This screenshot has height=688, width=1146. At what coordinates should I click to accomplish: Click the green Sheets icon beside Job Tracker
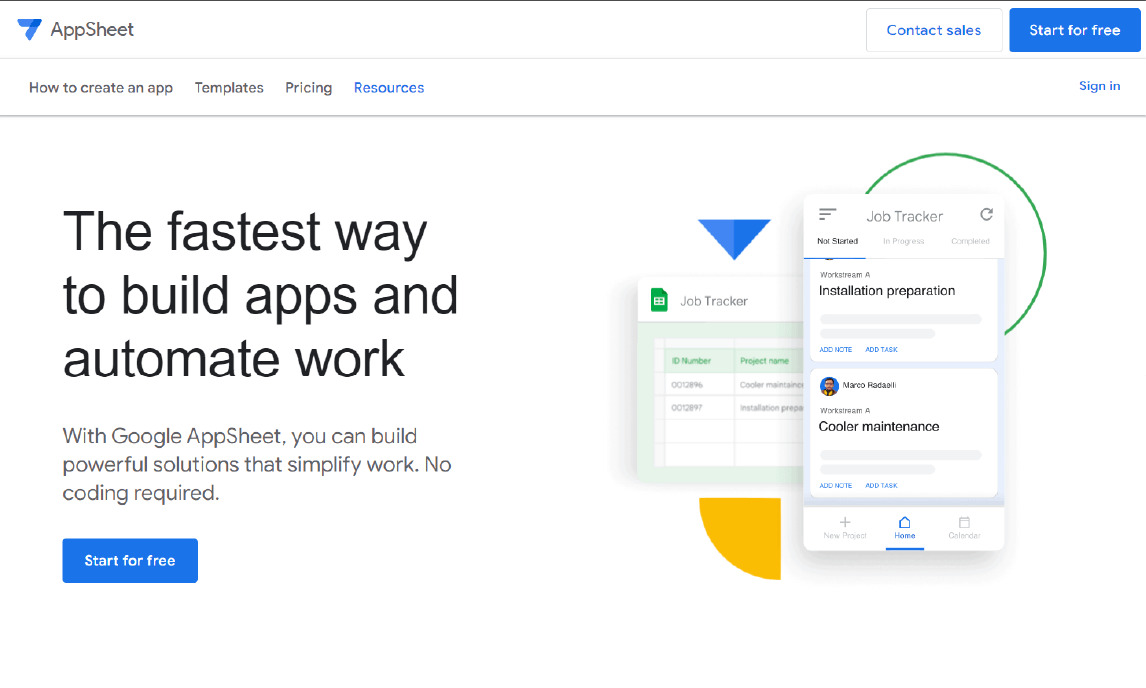(659, 300)
